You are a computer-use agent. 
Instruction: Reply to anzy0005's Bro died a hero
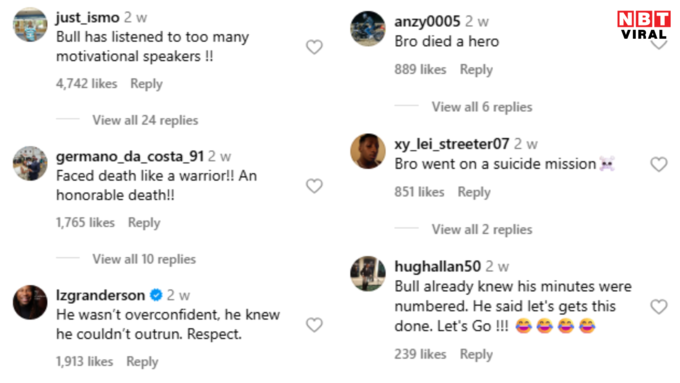click(x=476, y=69)
